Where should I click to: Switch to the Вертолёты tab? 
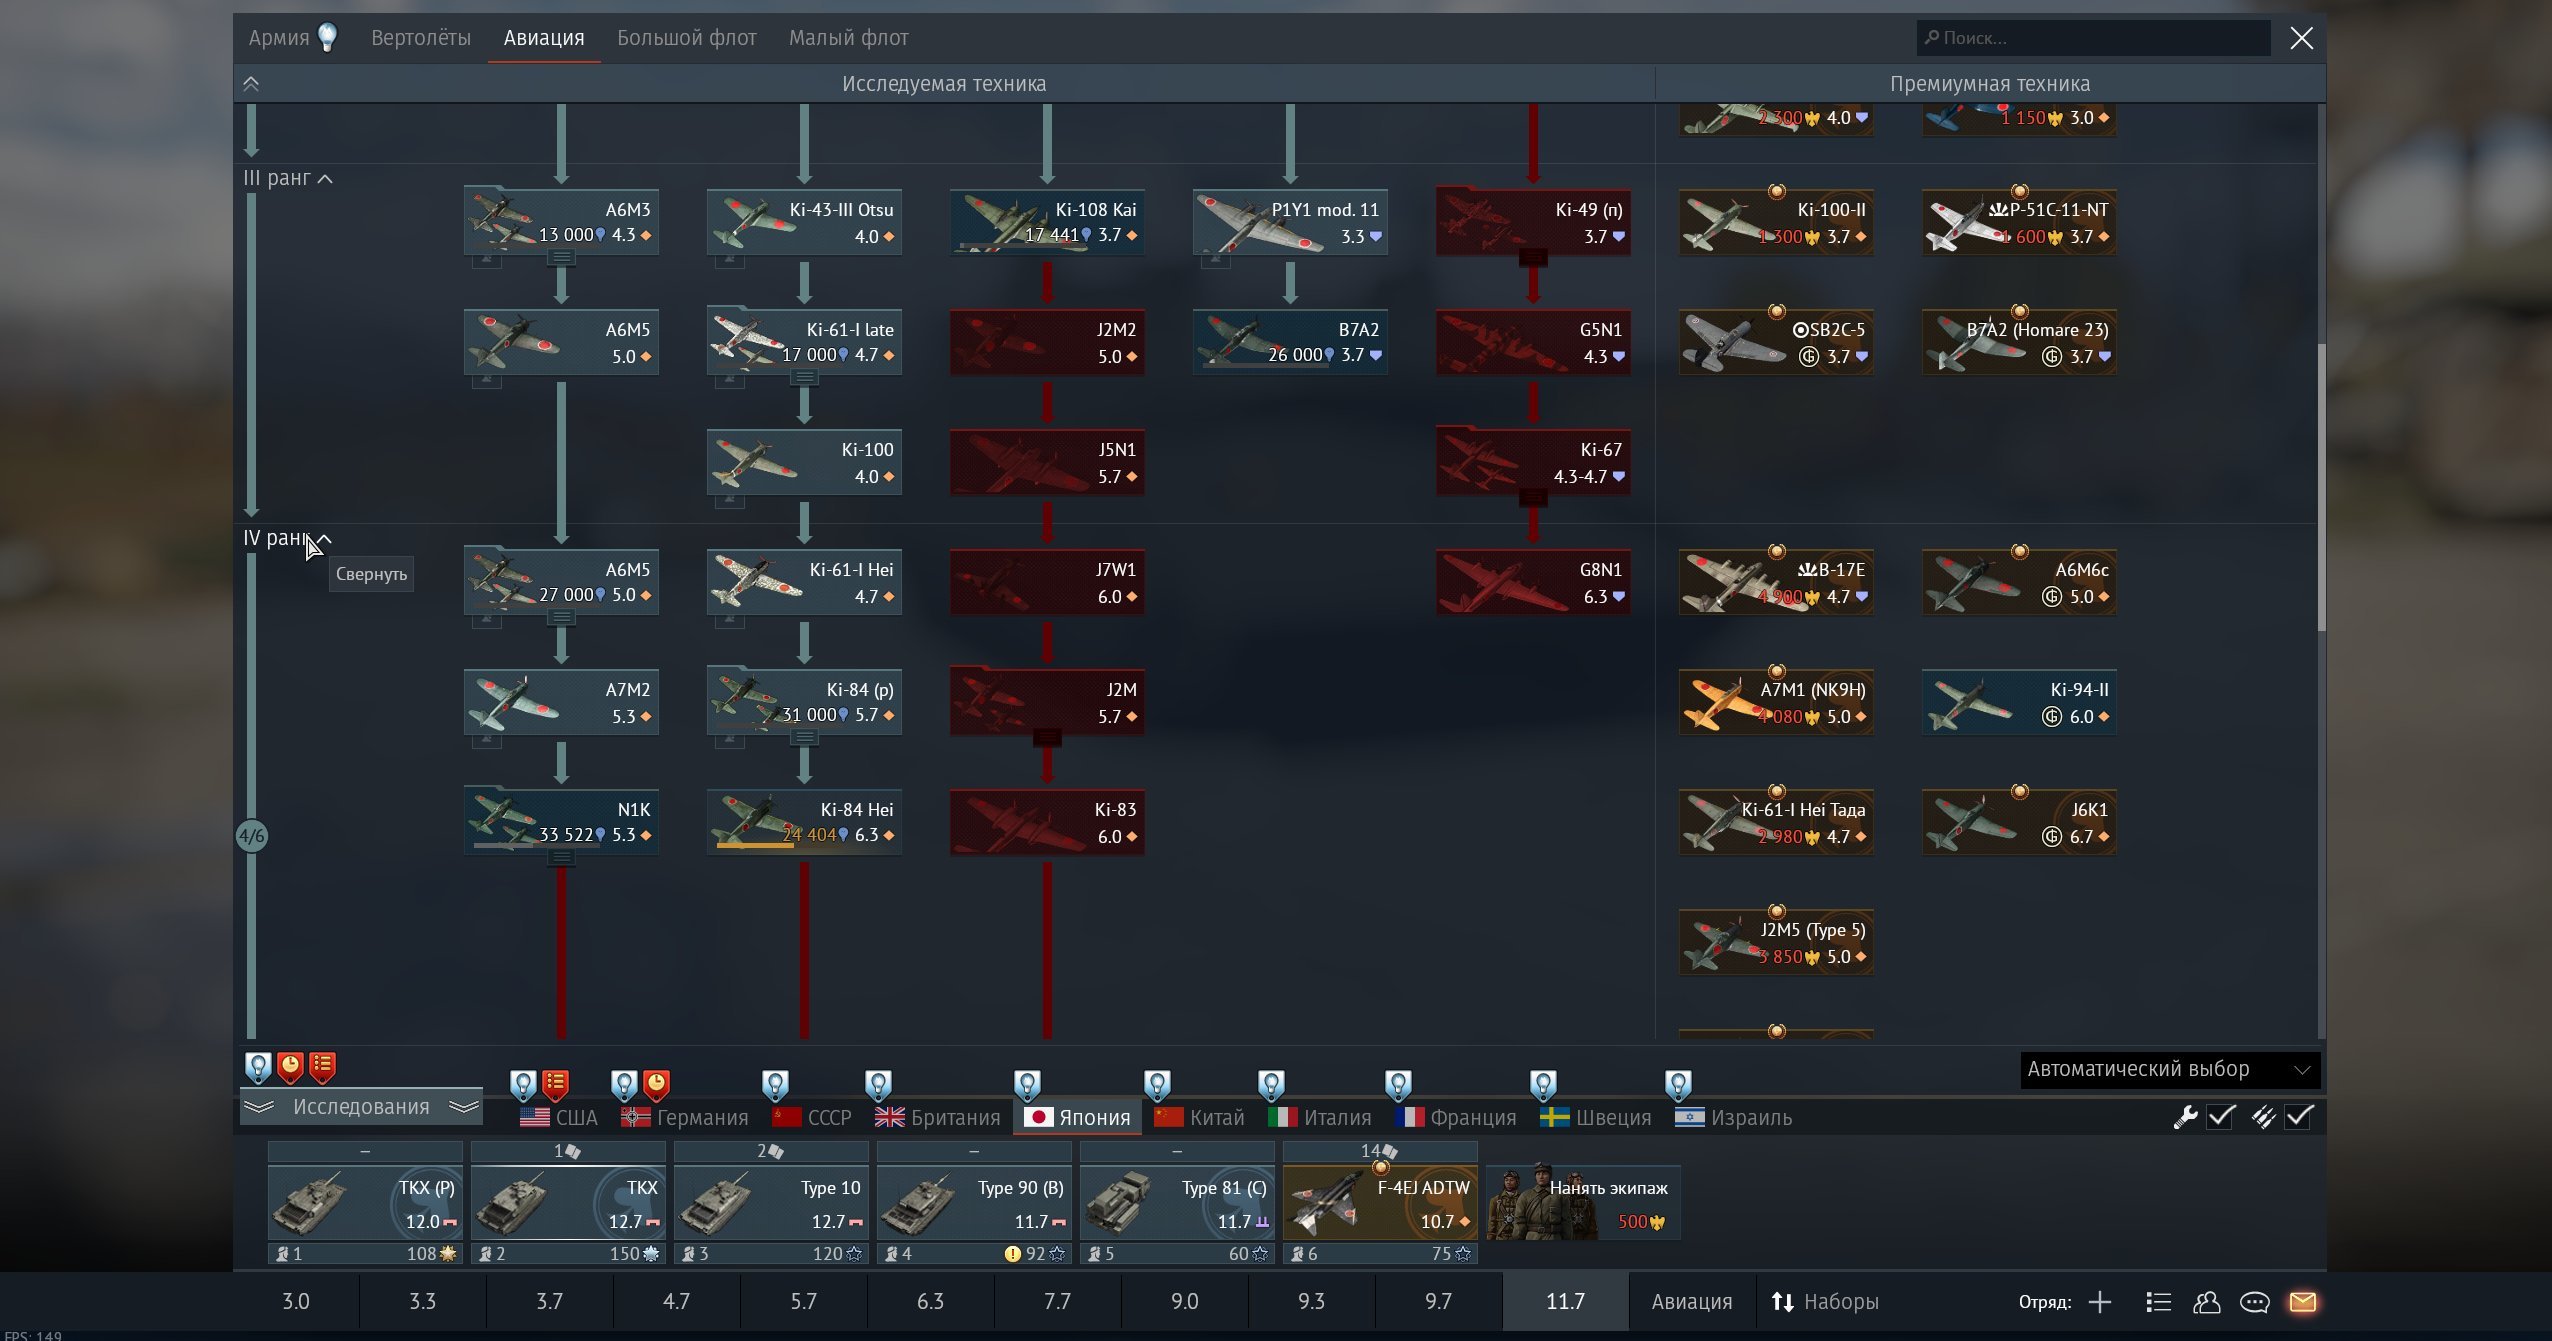click(x=420, y=38)
